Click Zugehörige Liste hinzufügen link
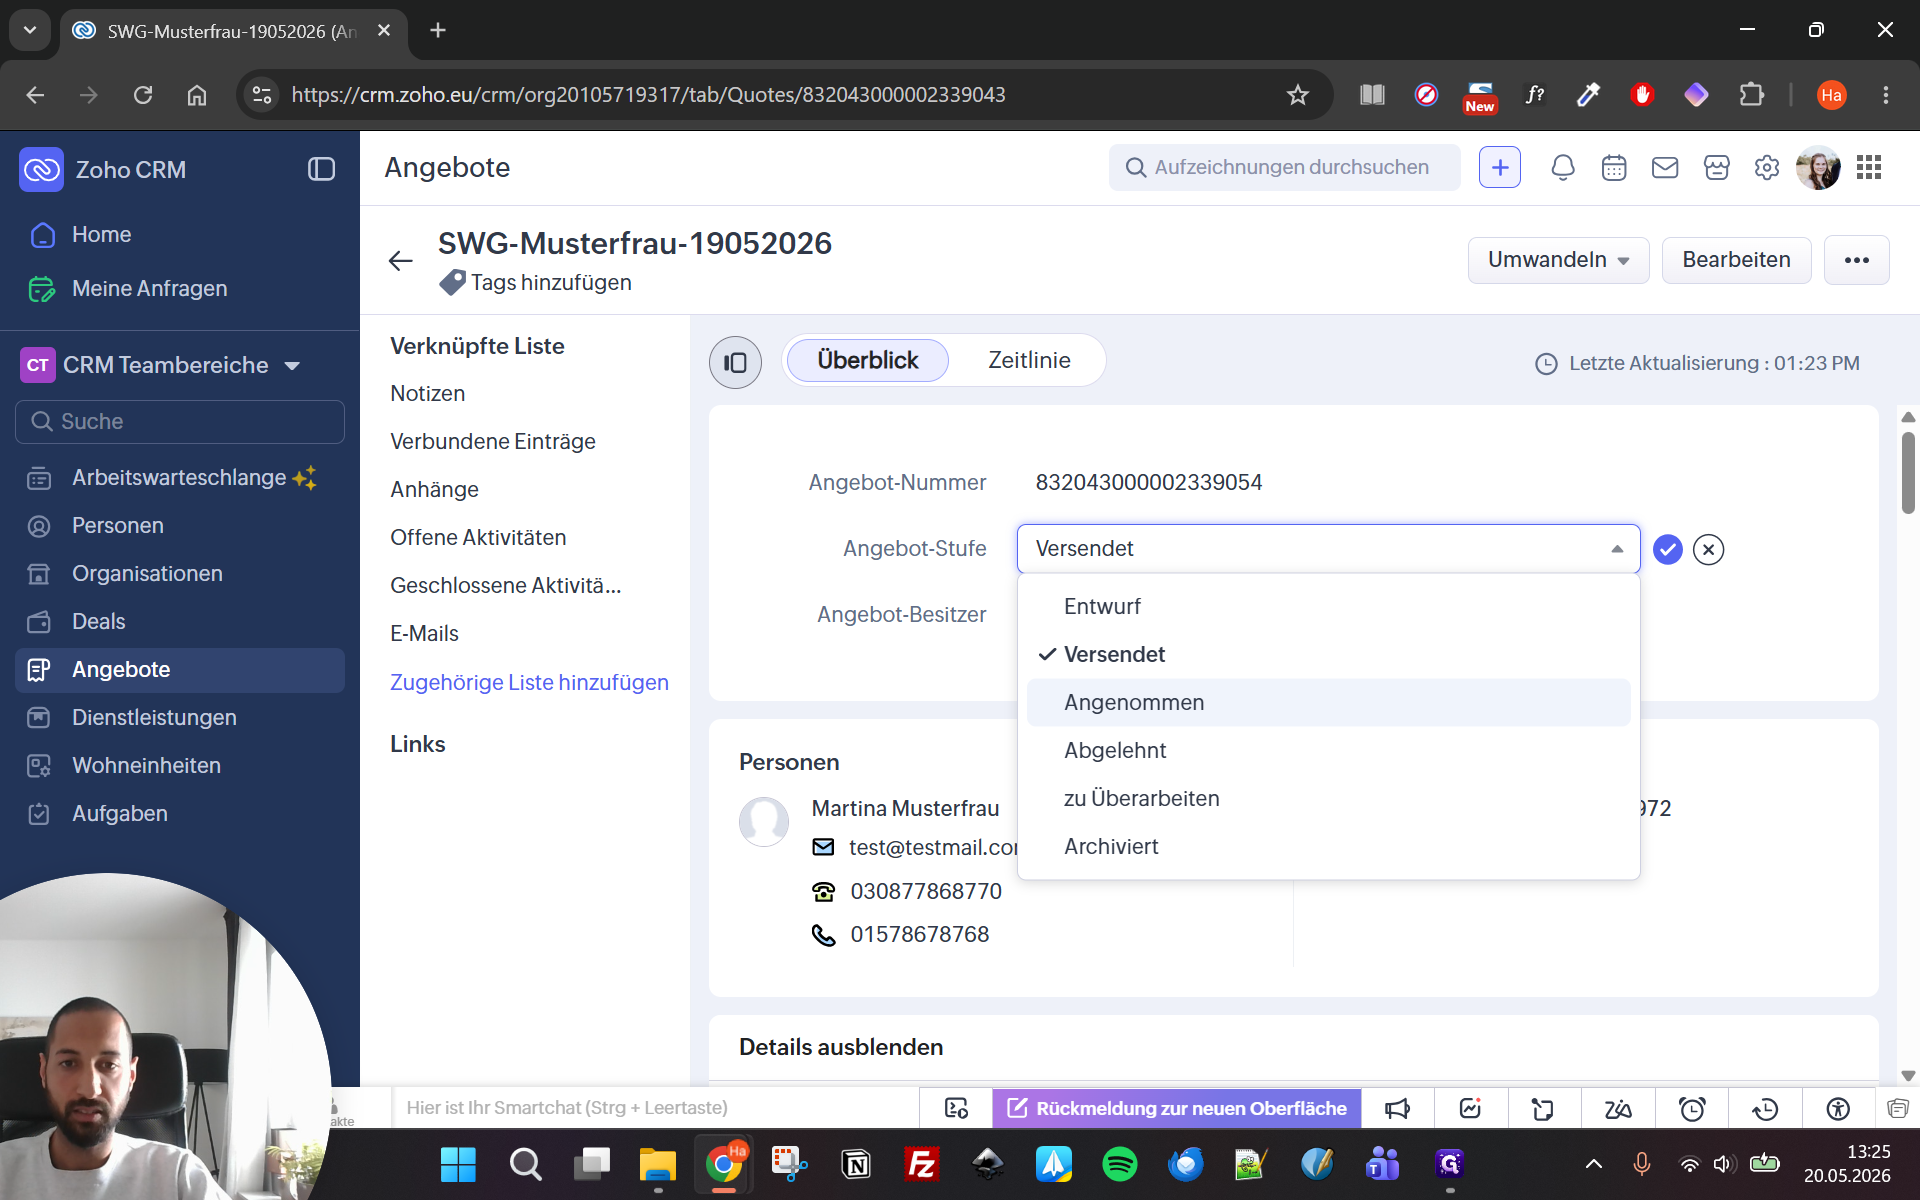This screenshot has height=1200, width=1920. click(529, 682)
